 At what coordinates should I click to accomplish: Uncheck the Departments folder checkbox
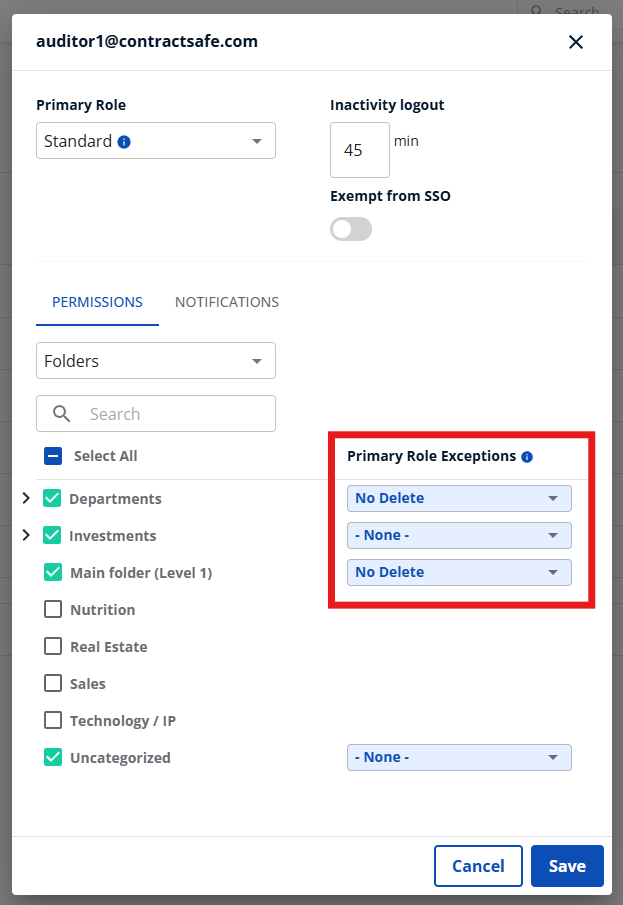tap(53, 498)
